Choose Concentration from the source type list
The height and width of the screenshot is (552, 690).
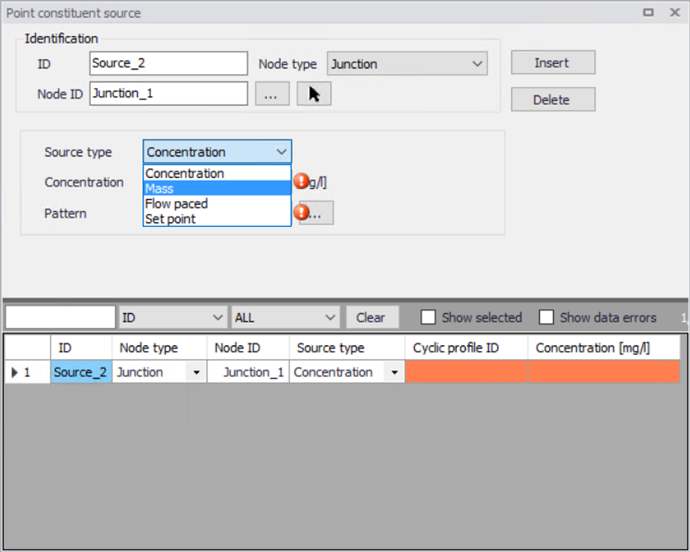tap(217, 173)
